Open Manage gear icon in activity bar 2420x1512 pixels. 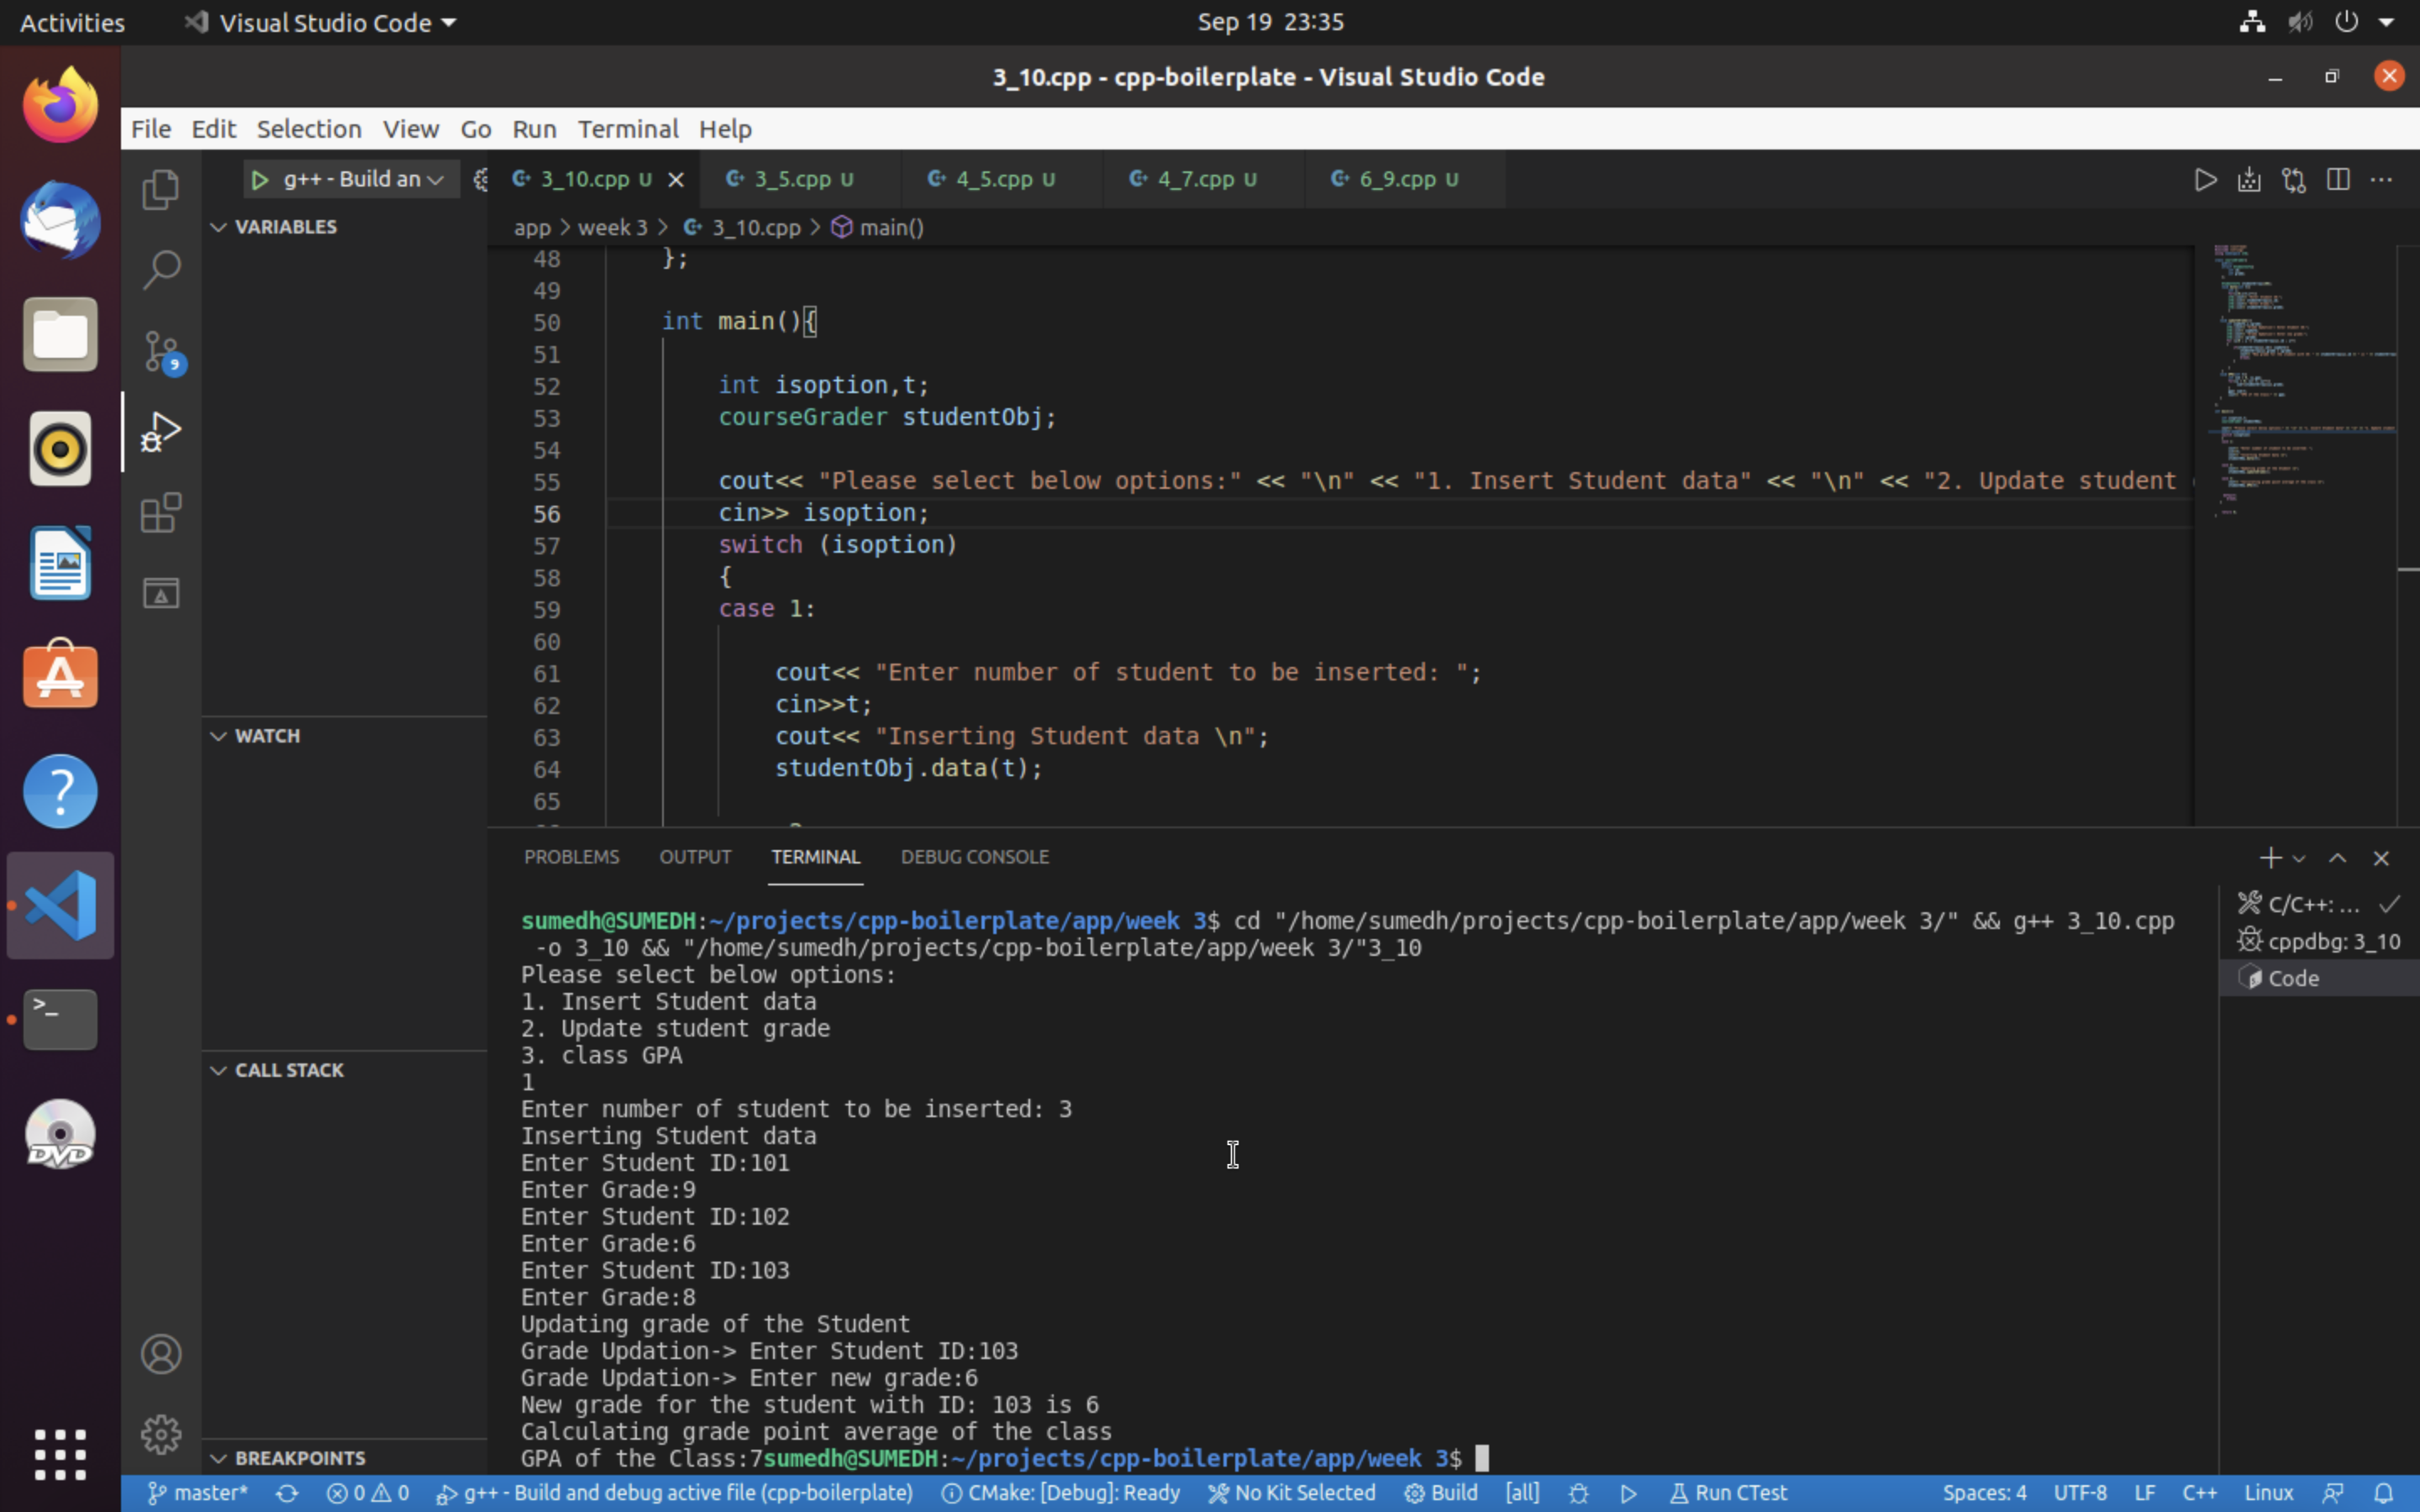(161, 1435)
